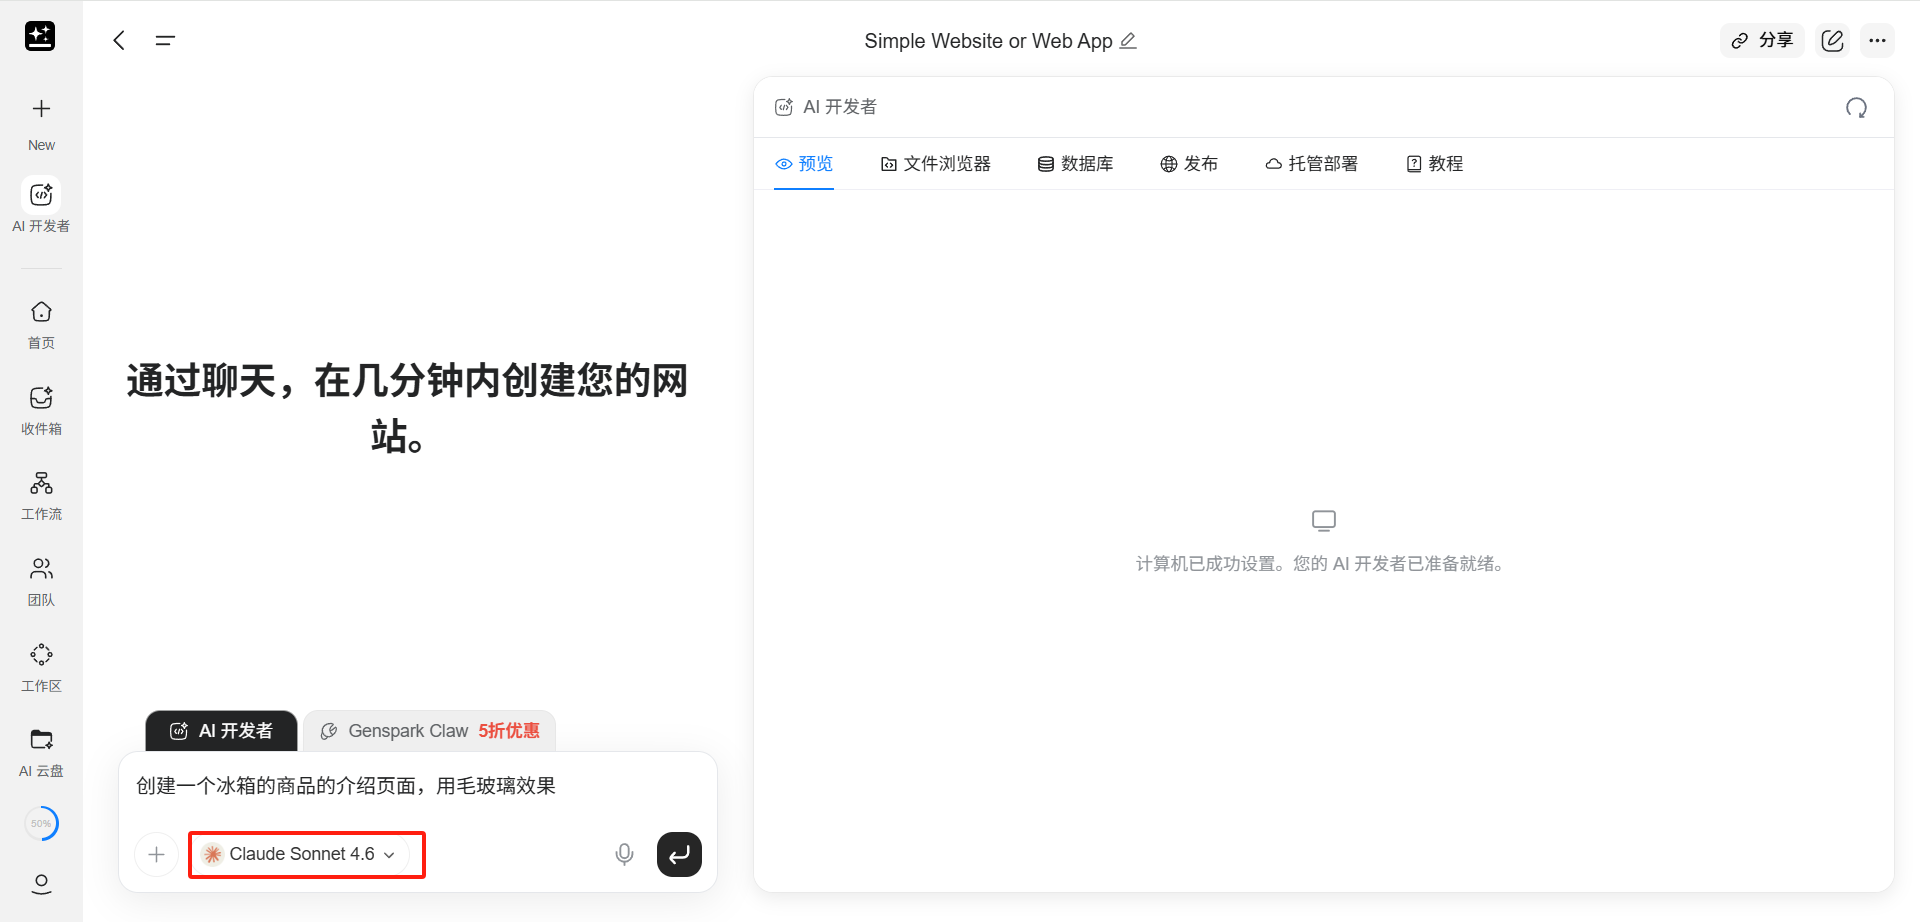Click the plus attachment button in chat box
Viewport: 1920px width, 922px height.
[156, 854]
